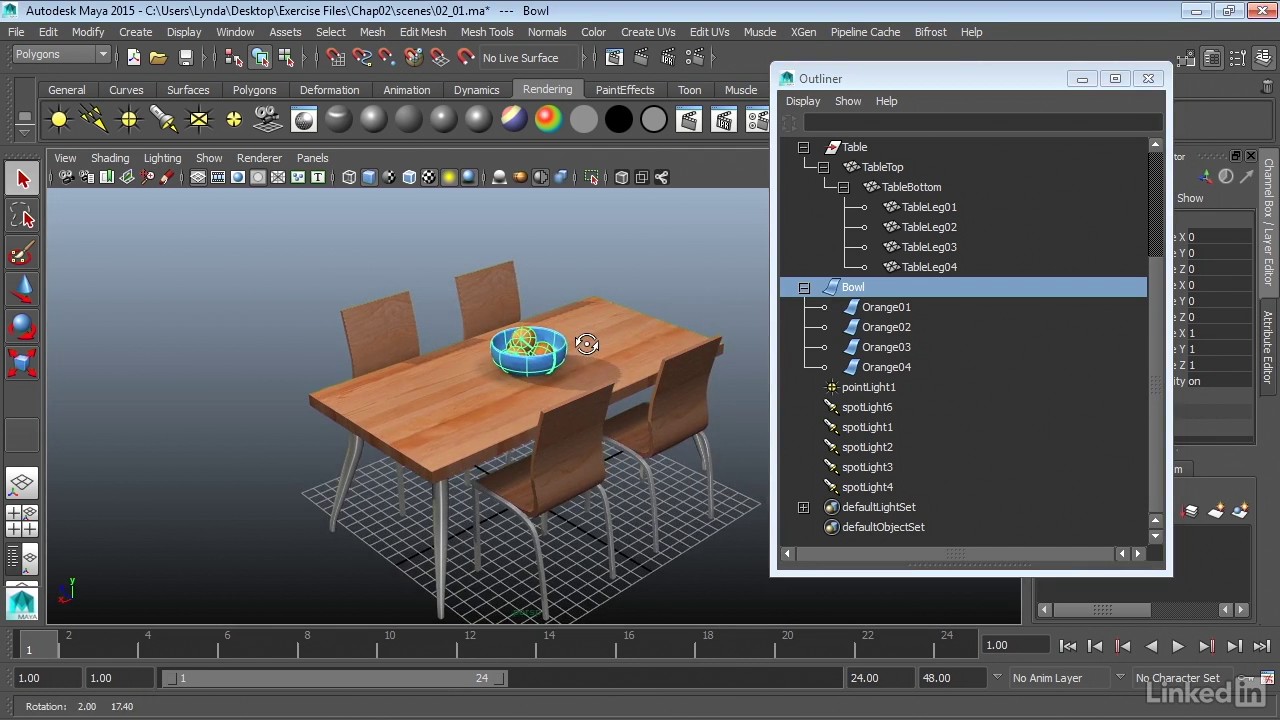Image resolution: width=1280 pixels, height=720 pixels.
Task: Create a directional light from the shelf
Action: click(94, 120)
